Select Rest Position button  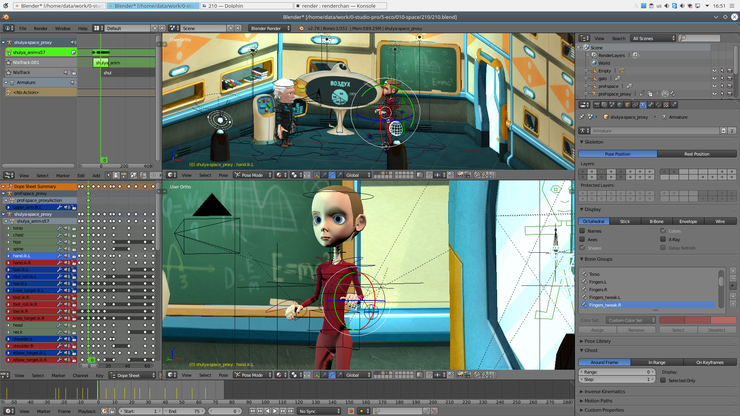pyautogui.click(x=697, y=154)
